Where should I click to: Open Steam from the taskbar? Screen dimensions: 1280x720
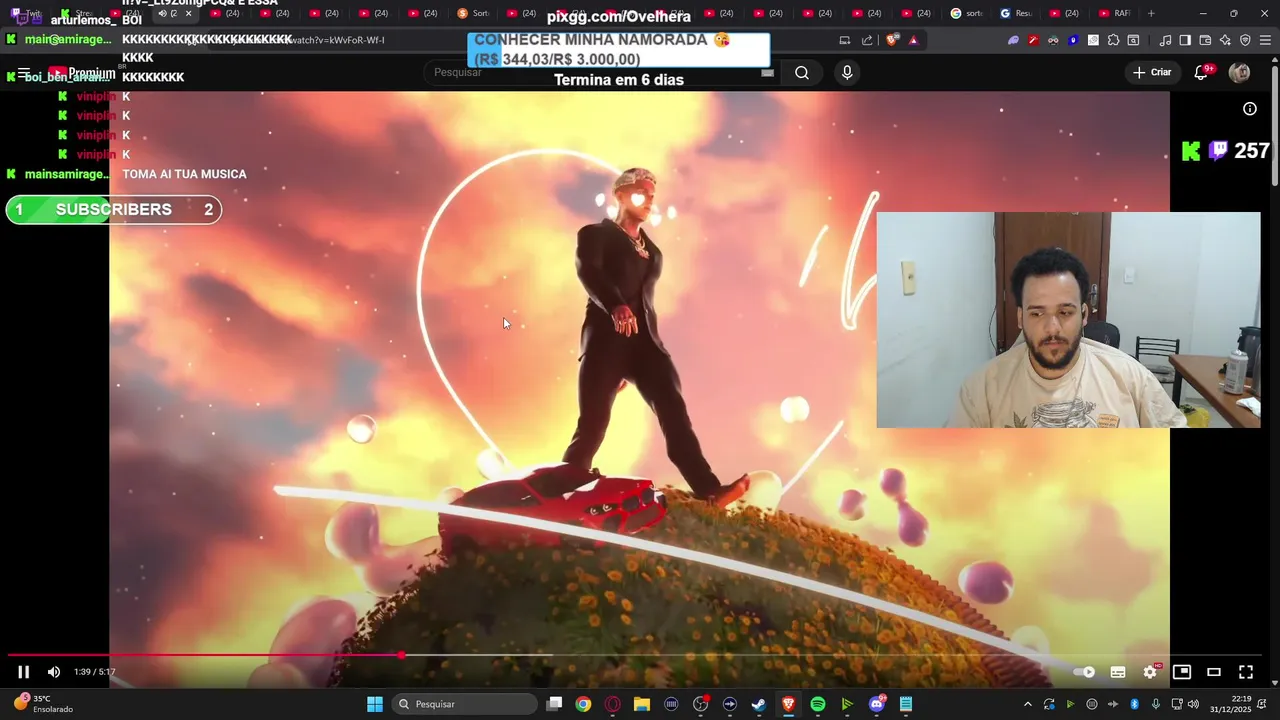759,704
